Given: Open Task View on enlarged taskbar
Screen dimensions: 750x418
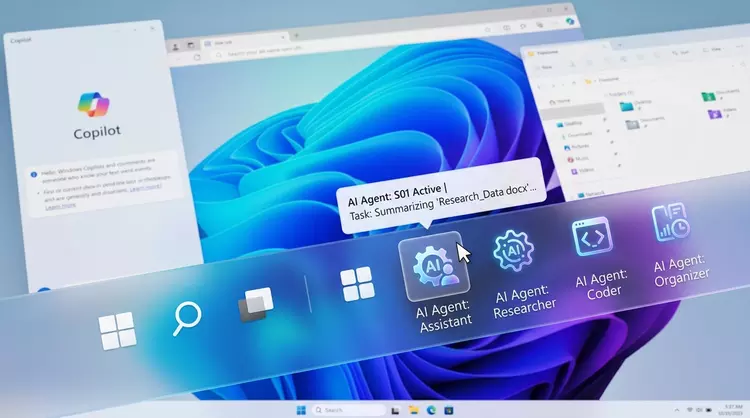Looking at the screenshot, I should point(256,305).
